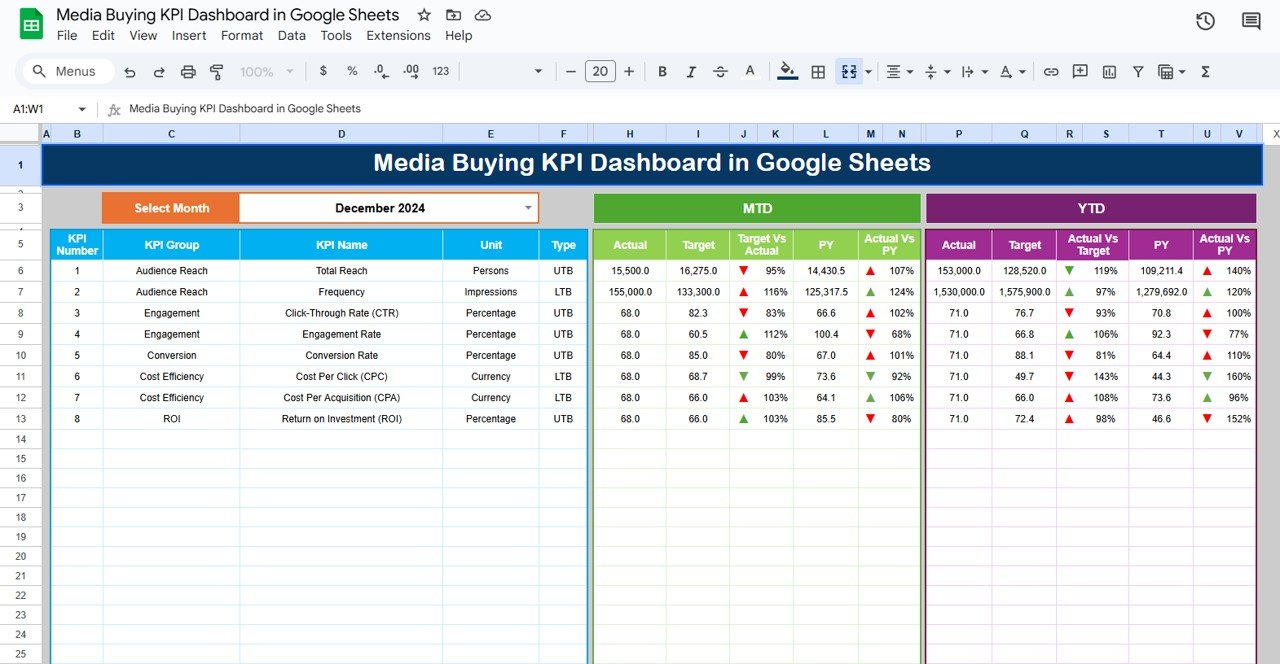This screenshot has width=1280, height=664.
Task: Increase decimal places
Action: point(411,71)
